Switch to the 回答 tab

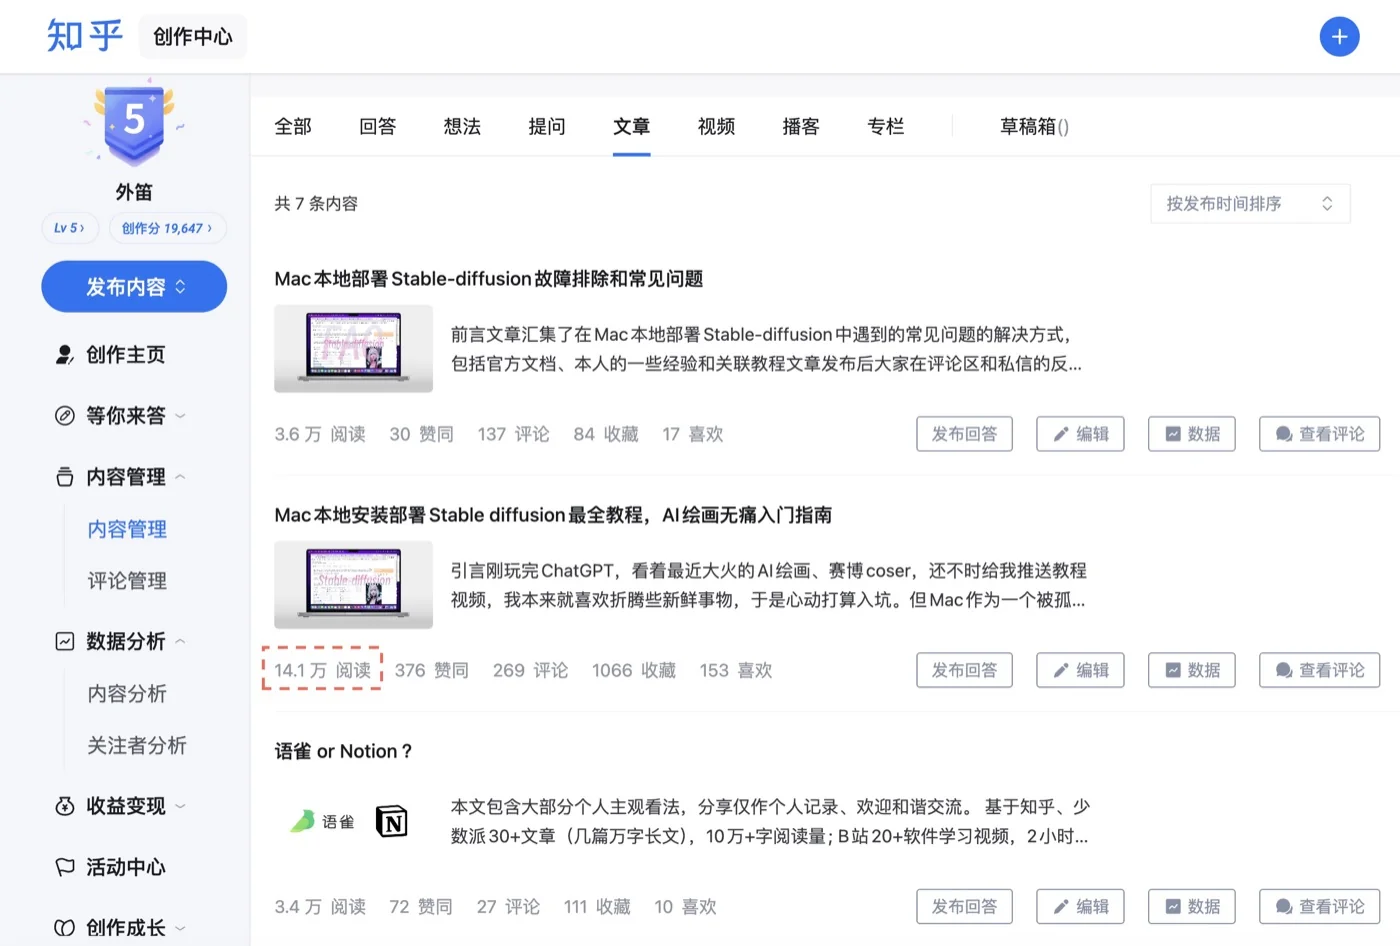click(x=378, y=127)
